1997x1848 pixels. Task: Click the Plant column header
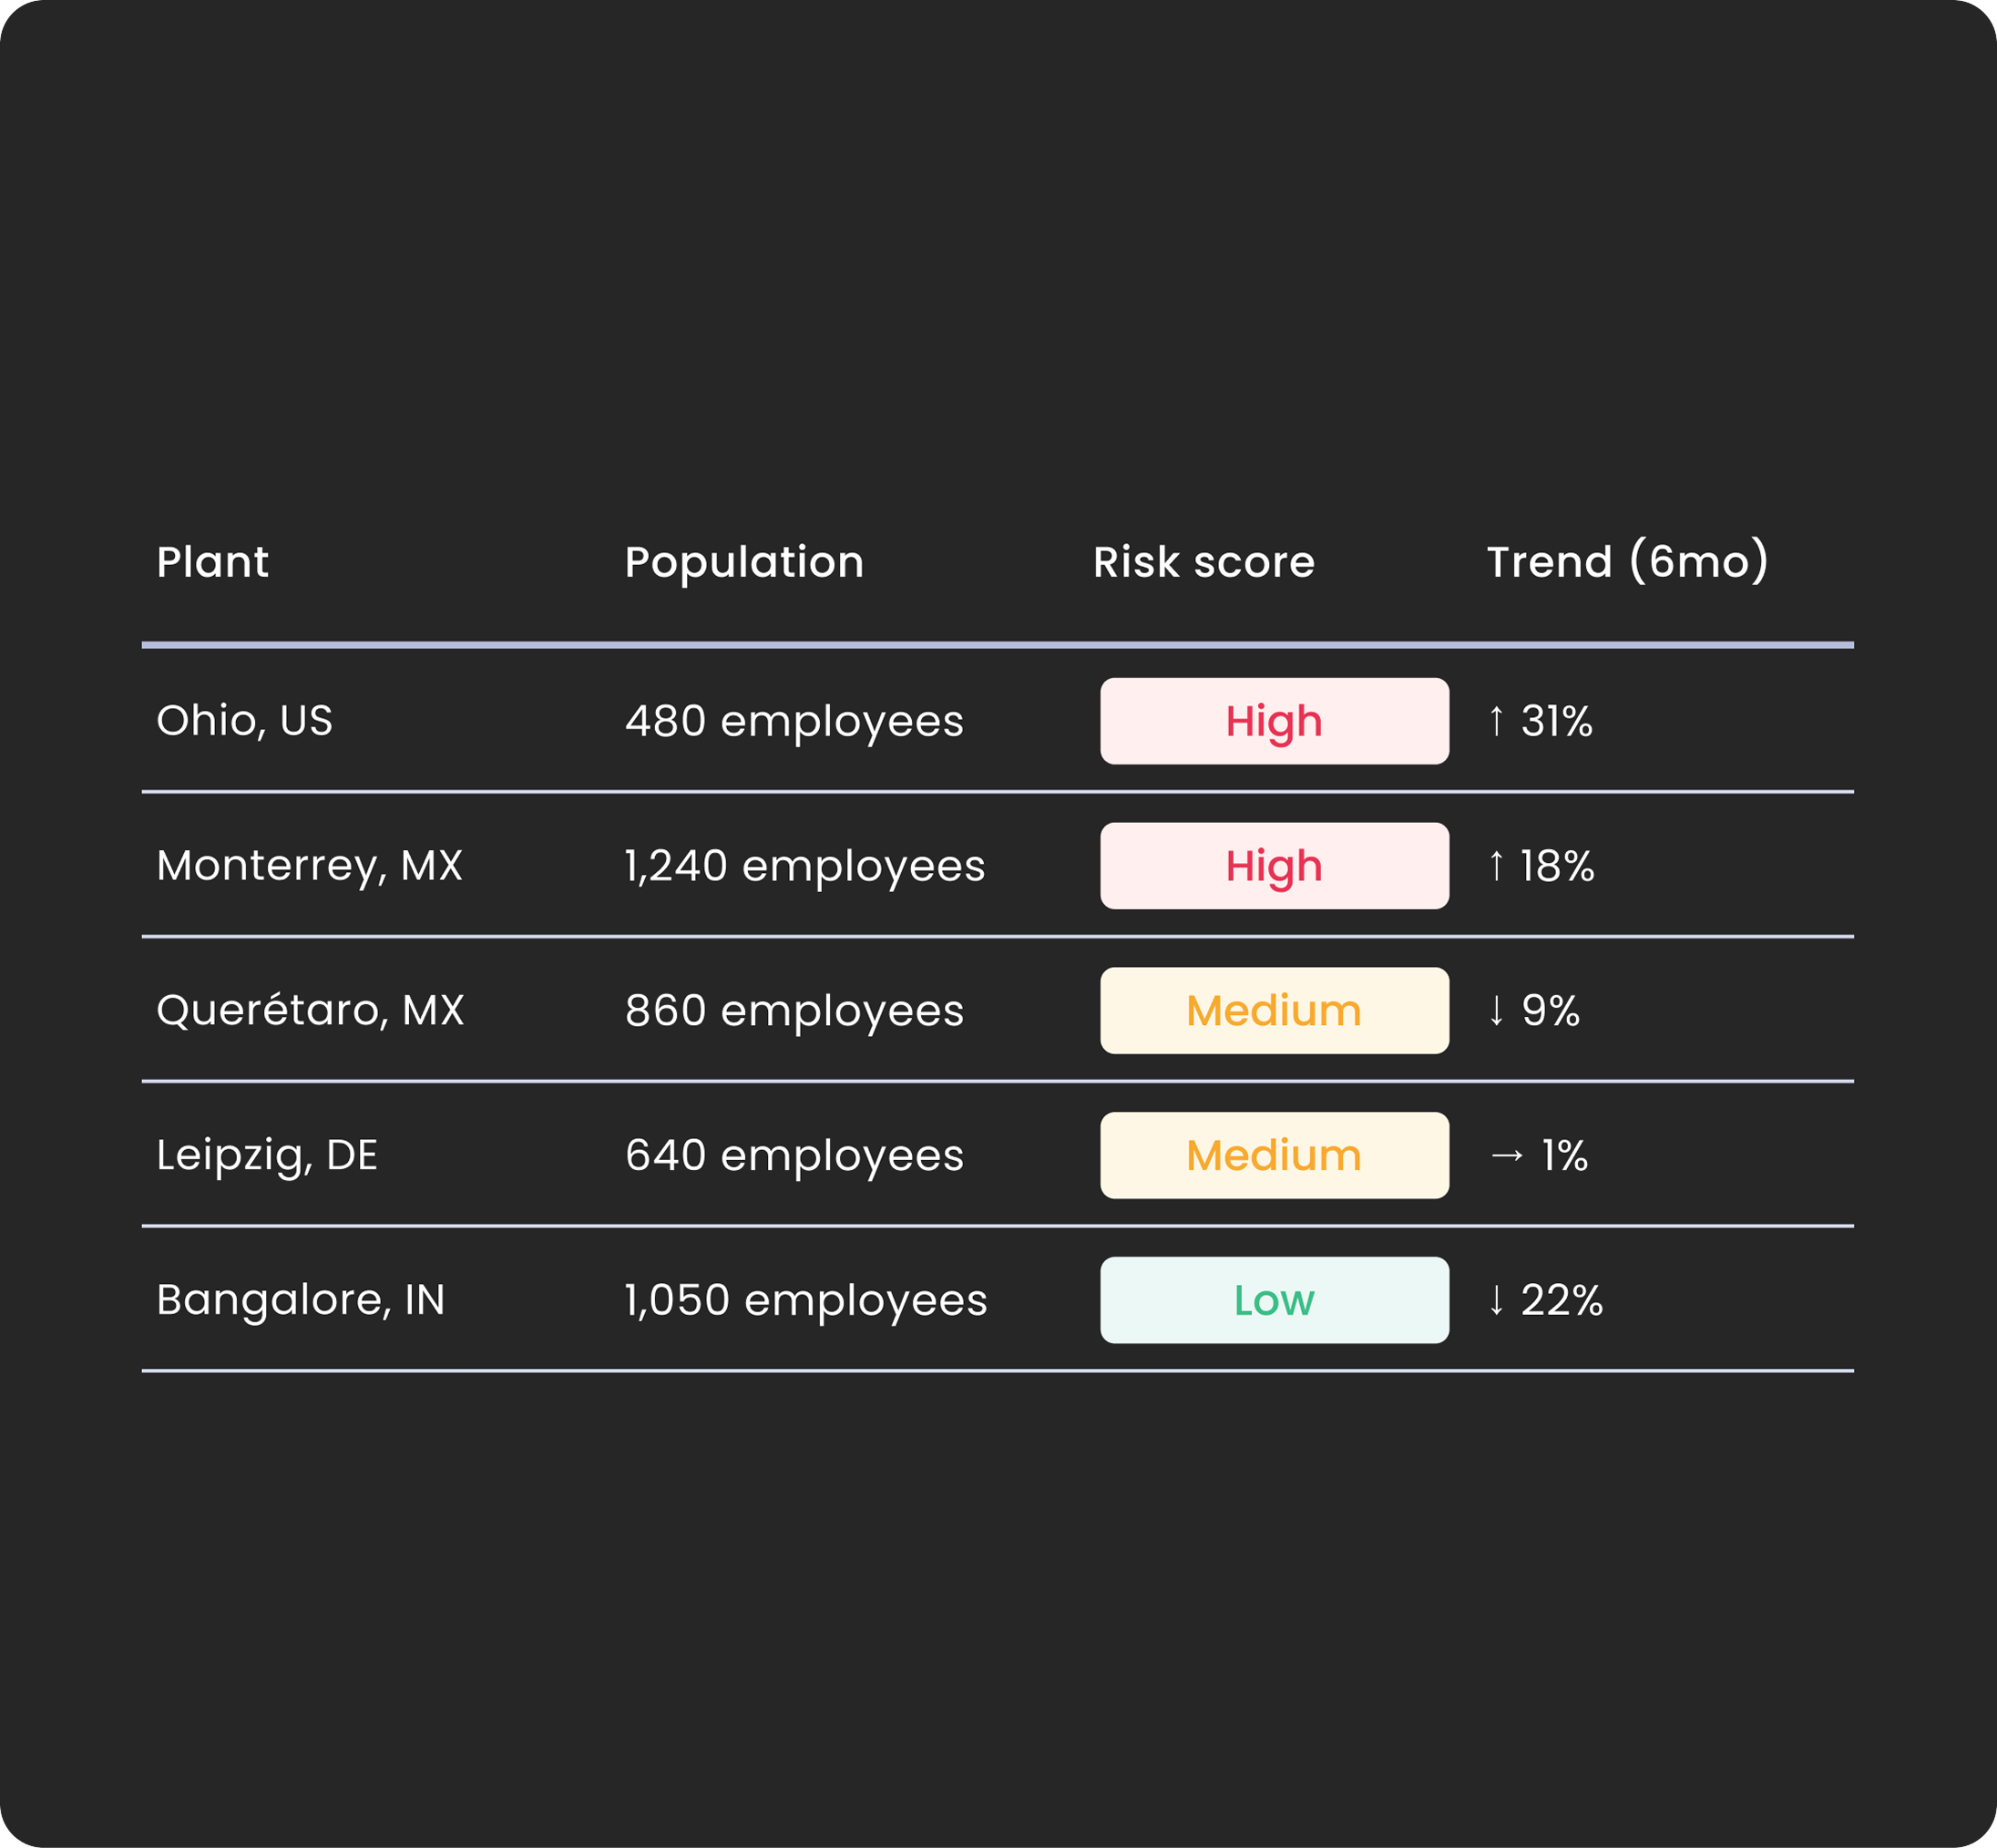[x=212, y=562]
